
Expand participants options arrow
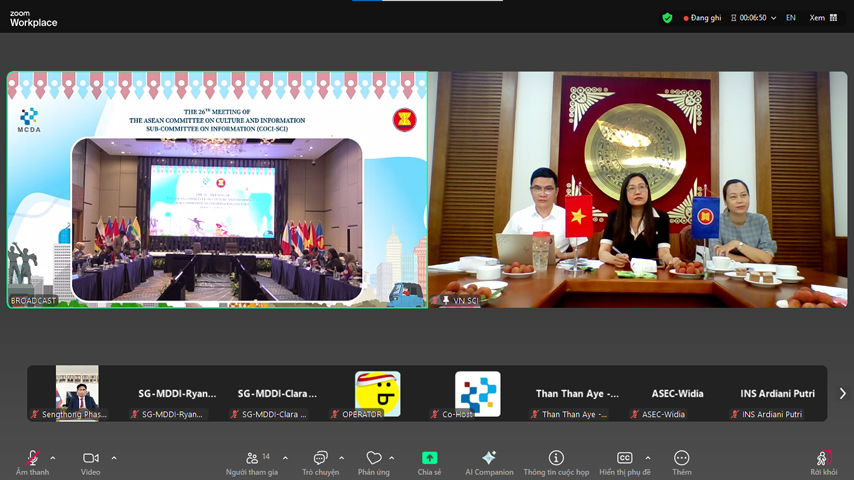click(x=285, y=458)
